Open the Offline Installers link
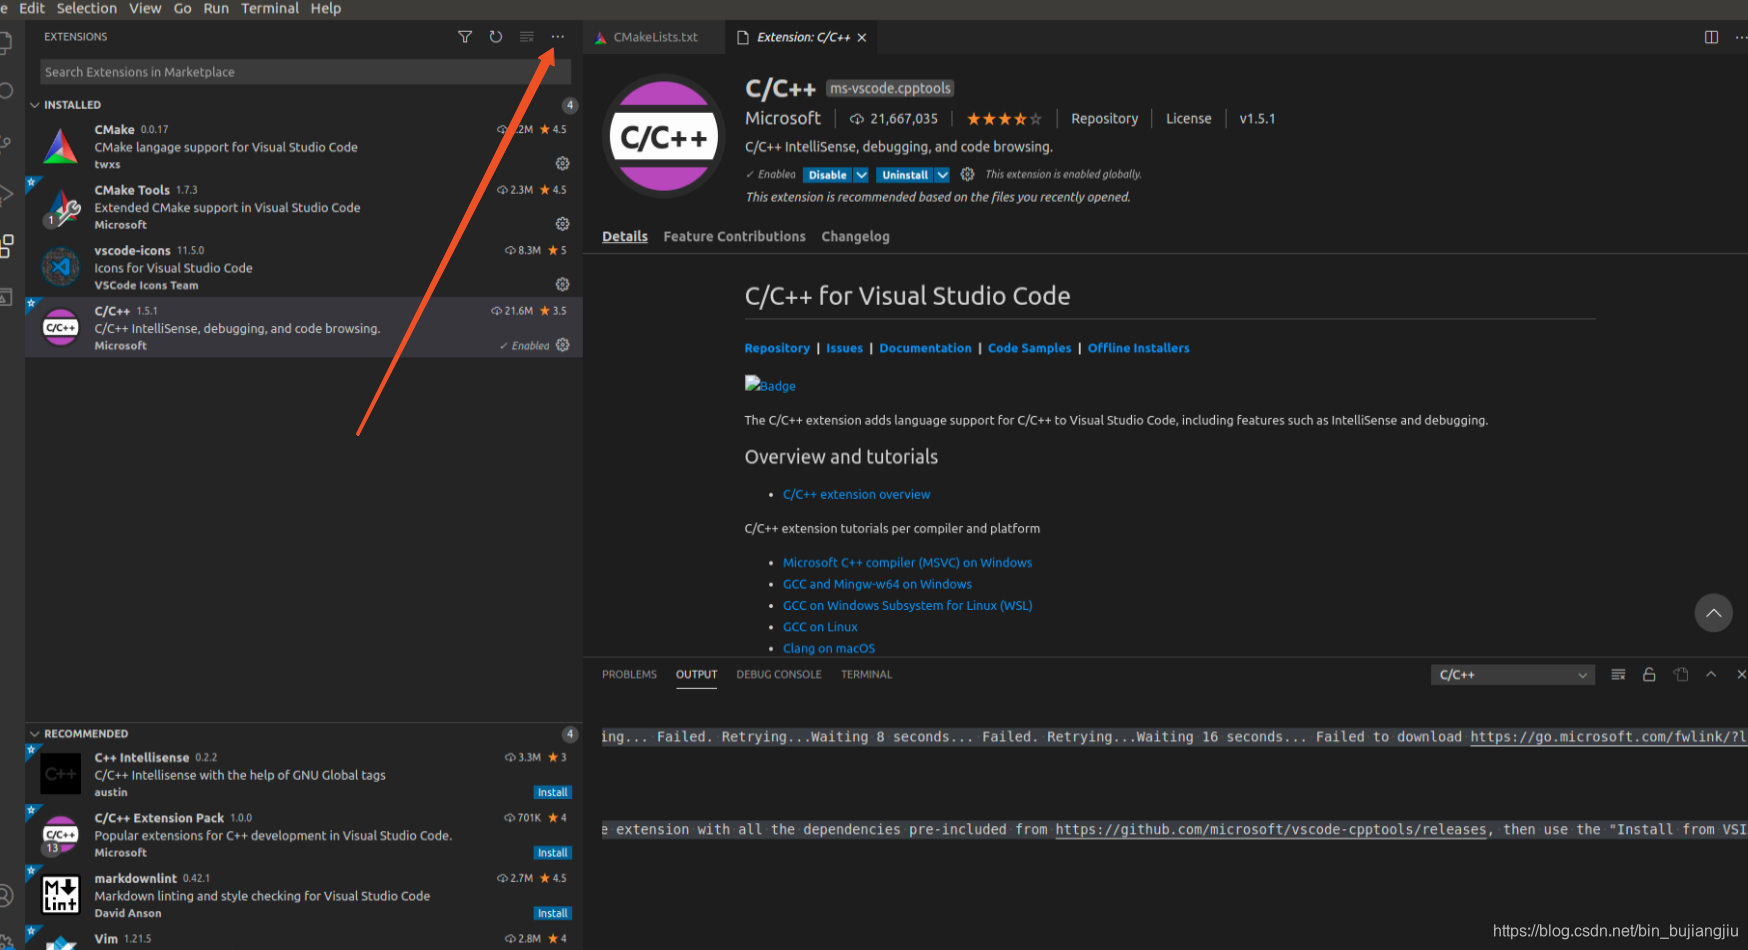Viewport: 1748px width, 950px height. (x=1138, y=349)
